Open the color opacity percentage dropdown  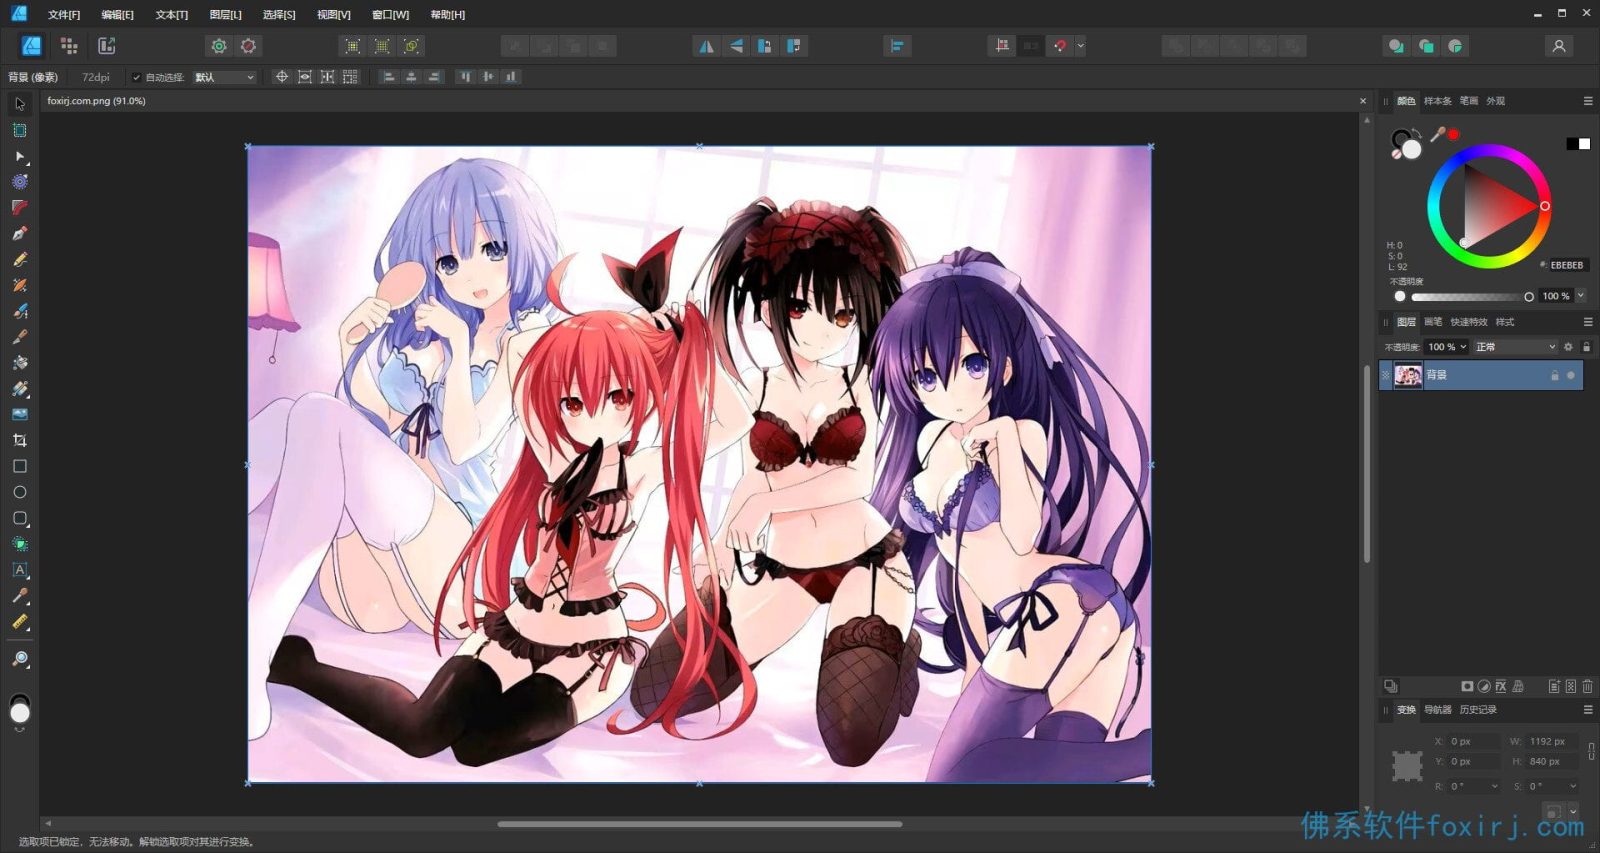coord(1581,296)
